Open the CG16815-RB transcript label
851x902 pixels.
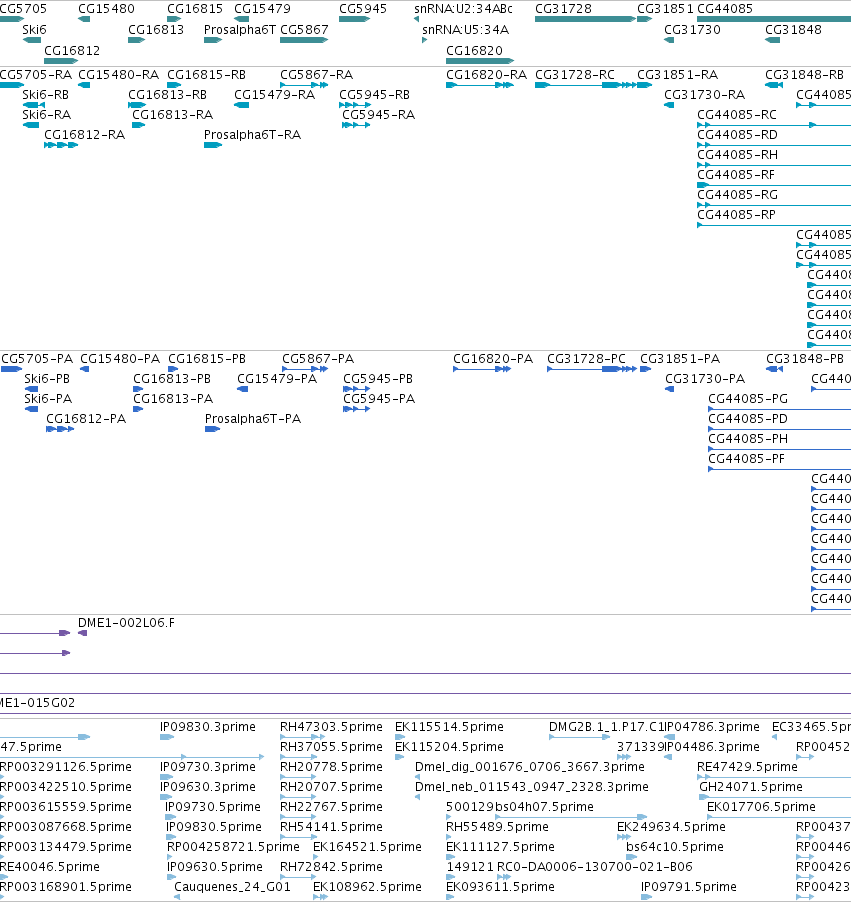(207, 75)
